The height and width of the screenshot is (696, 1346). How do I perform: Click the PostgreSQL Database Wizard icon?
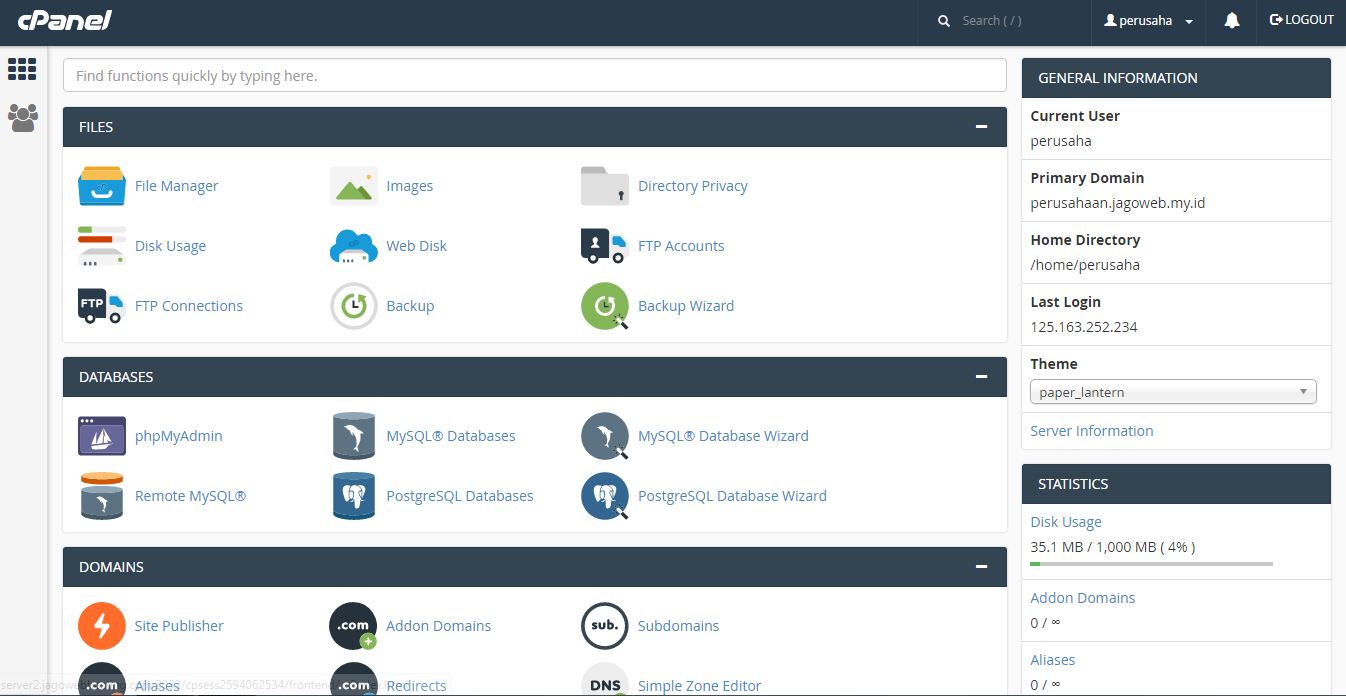pos(605,496)
